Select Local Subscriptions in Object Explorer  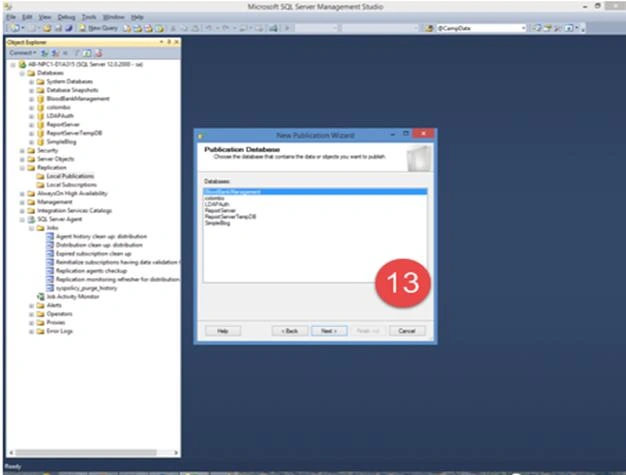[x=71, y=185]
